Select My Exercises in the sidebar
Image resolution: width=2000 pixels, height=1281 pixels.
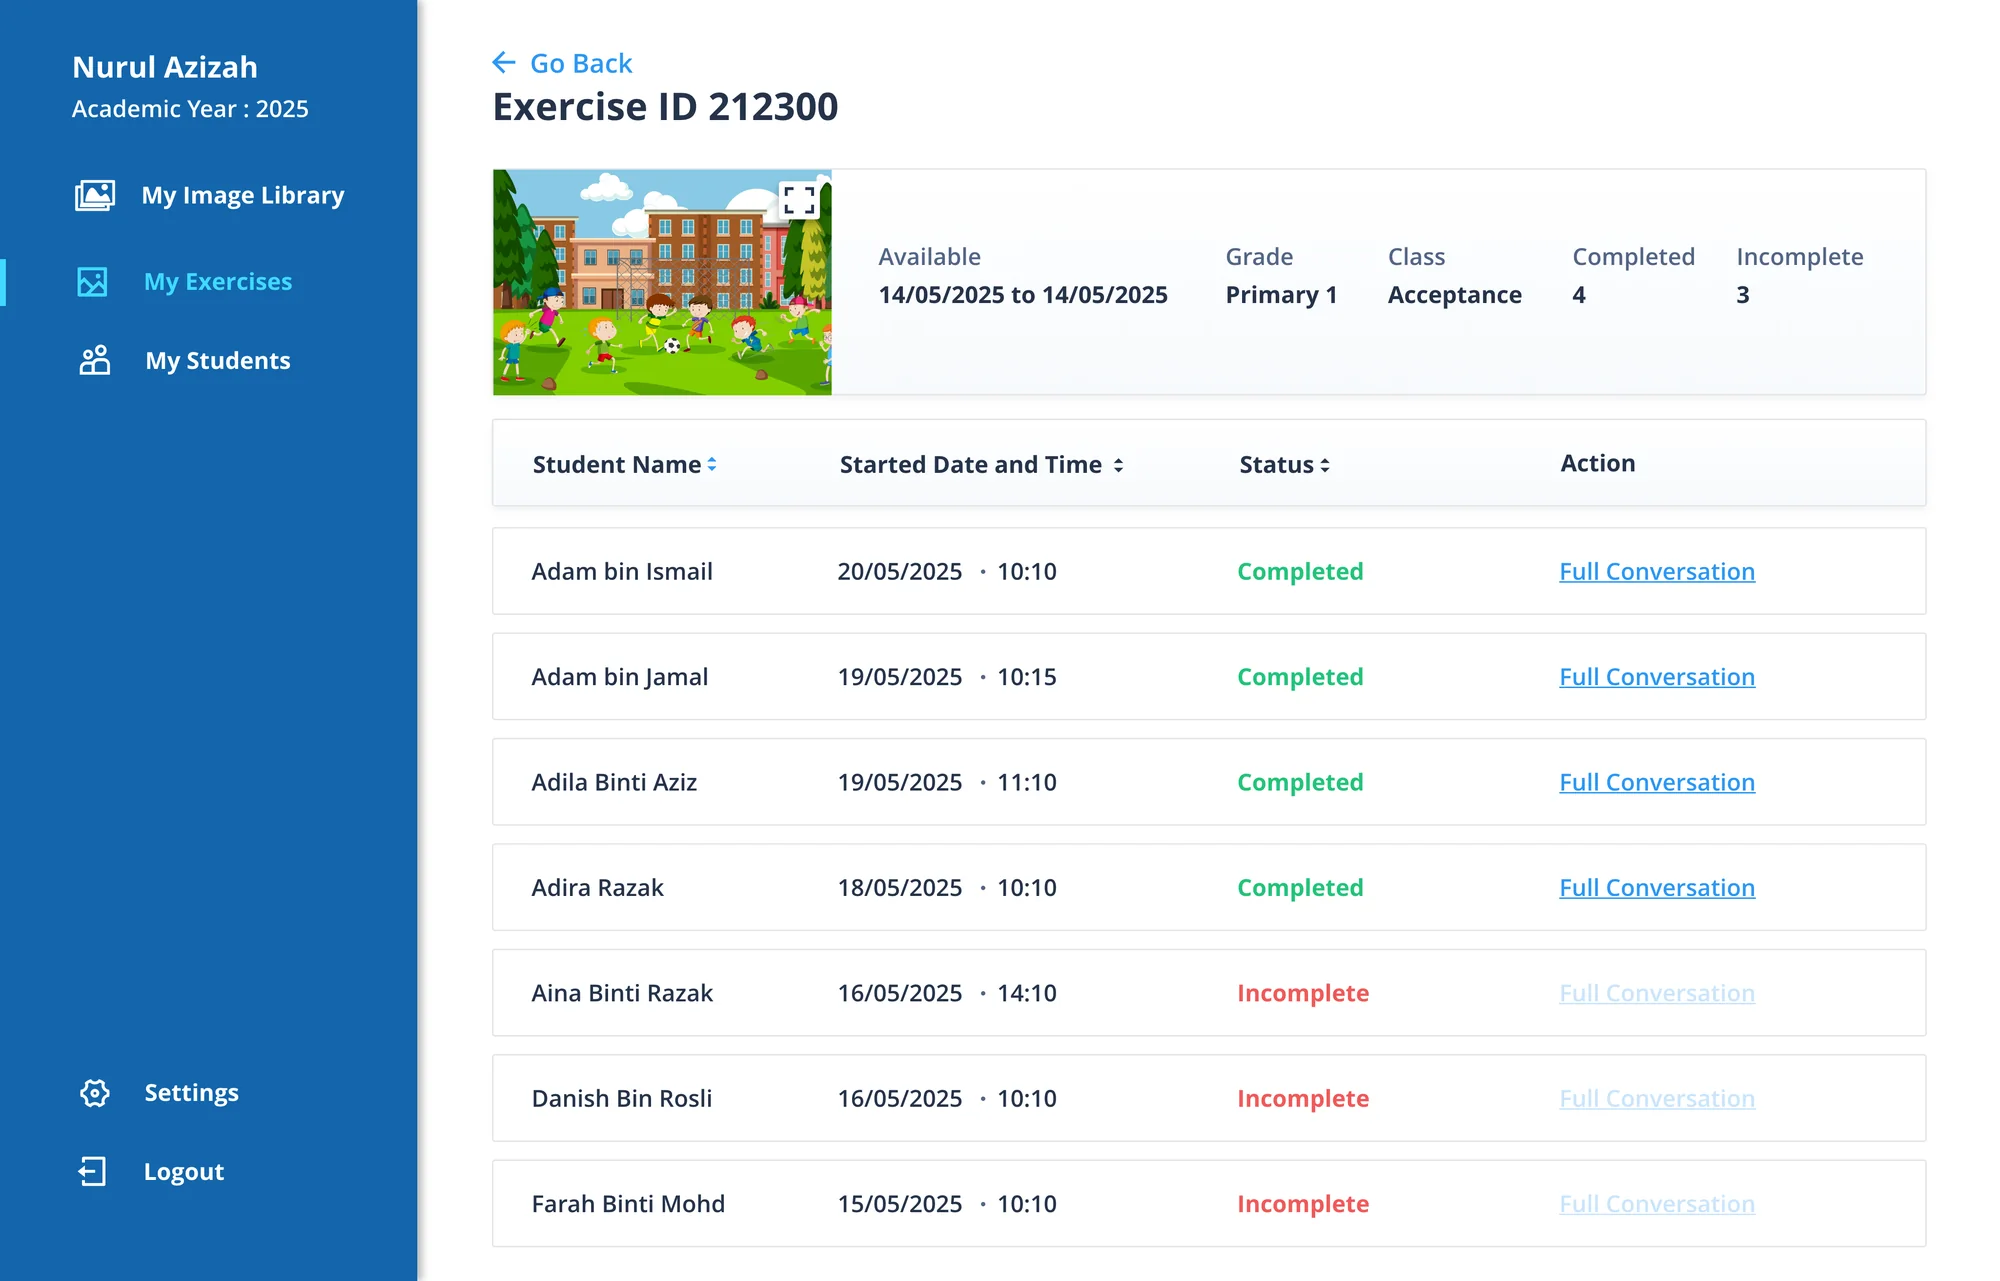(x=218, y=282)
